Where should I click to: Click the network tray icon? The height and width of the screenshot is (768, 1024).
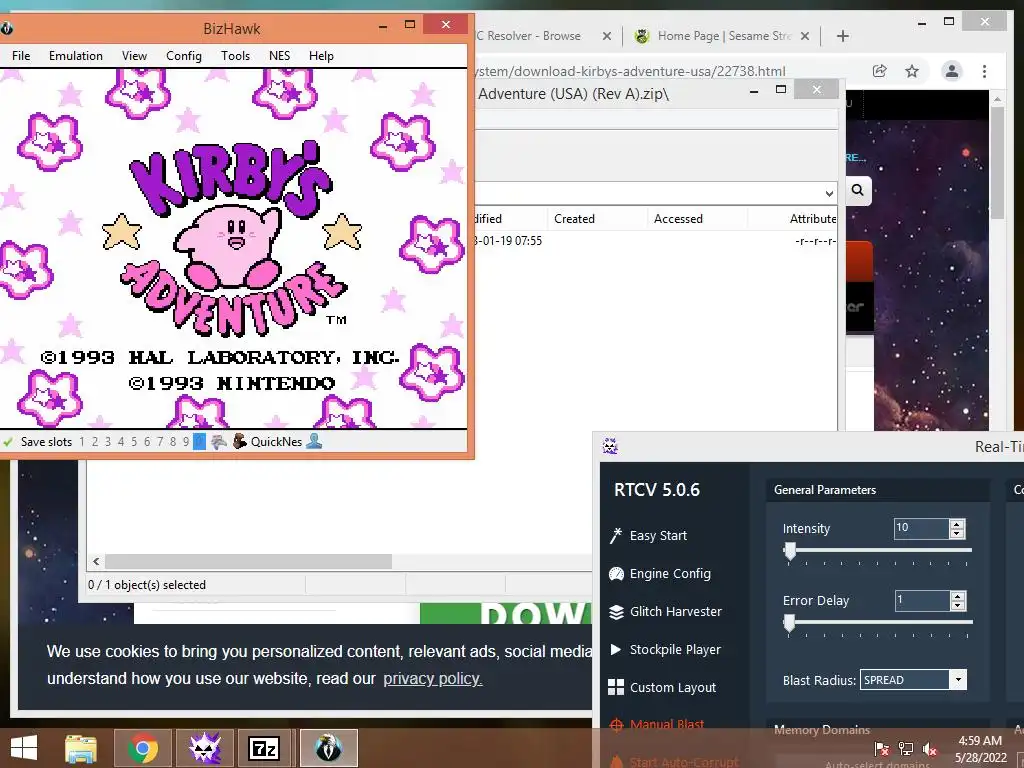906,749
